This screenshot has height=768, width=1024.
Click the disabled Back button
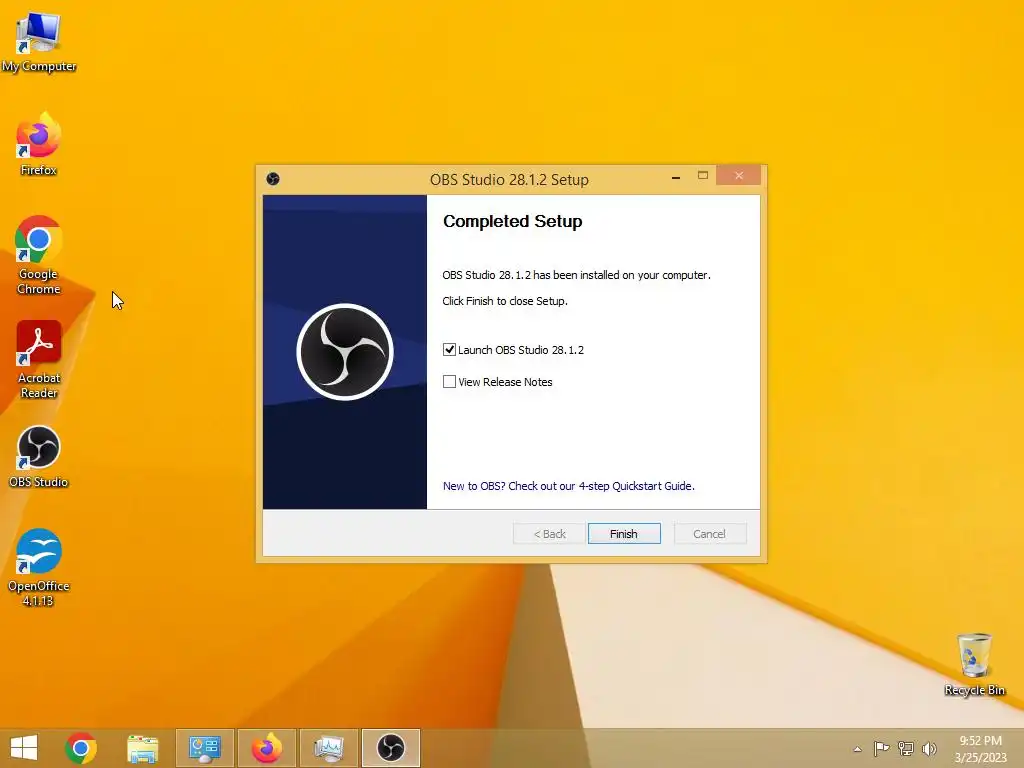point(549,534)
